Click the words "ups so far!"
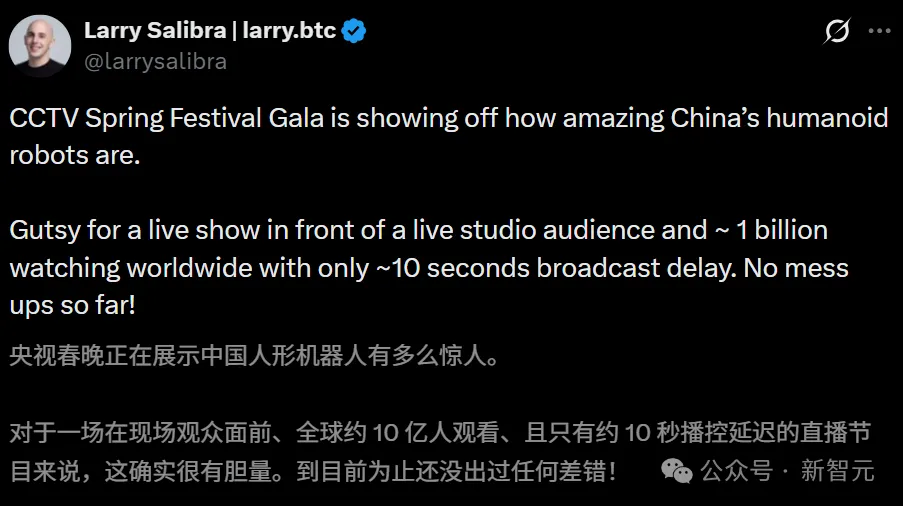The image size is (903, 506). (x=72, y=305)
